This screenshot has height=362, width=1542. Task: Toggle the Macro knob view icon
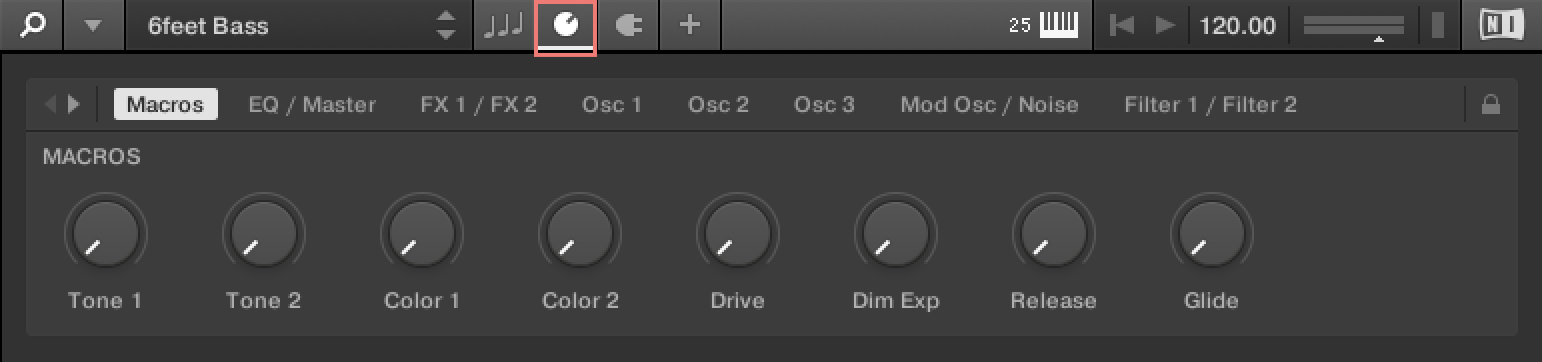point(566,26)
